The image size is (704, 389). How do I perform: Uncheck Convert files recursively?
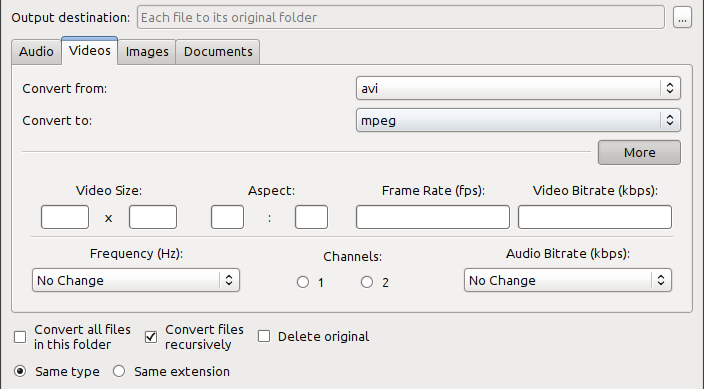(x=151, y=337)
